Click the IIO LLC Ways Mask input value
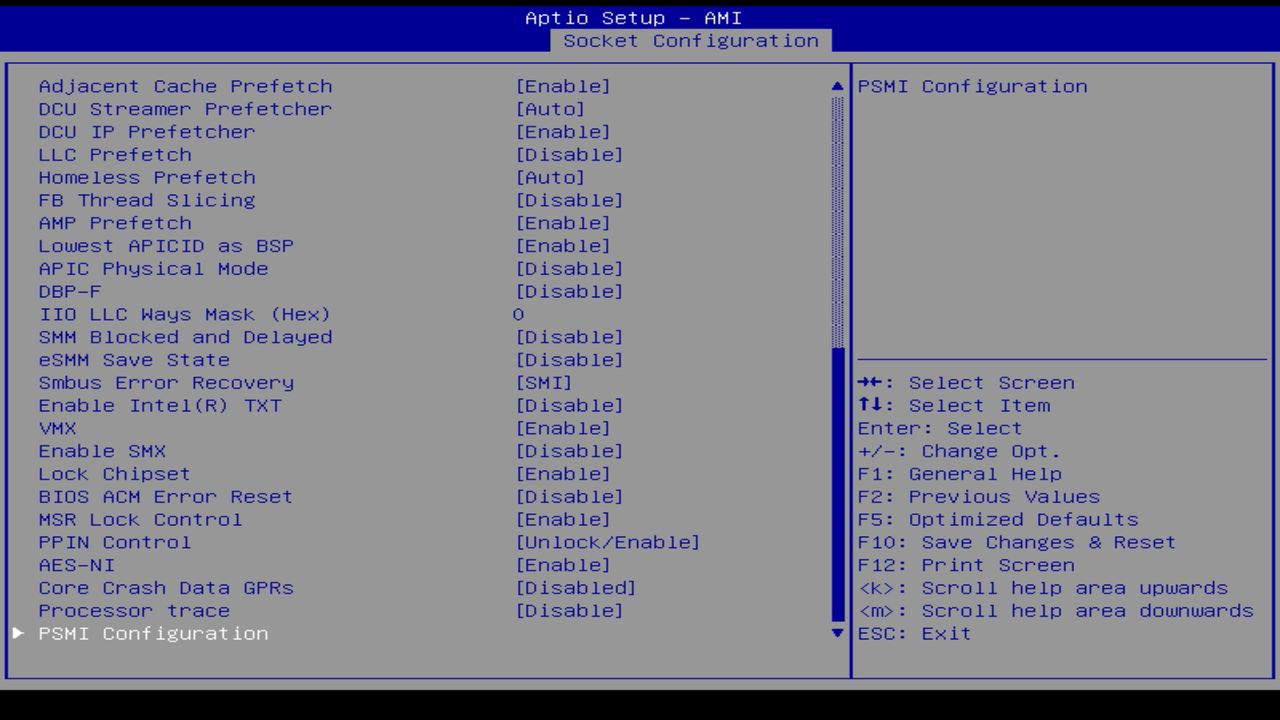Image resolution: width=1280 pixels, height=720 pixels. 518,314
